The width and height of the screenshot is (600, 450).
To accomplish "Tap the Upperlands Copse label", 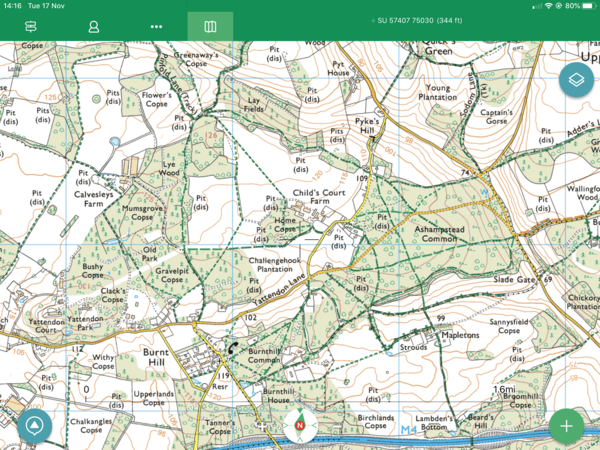I will click(154, 398).
